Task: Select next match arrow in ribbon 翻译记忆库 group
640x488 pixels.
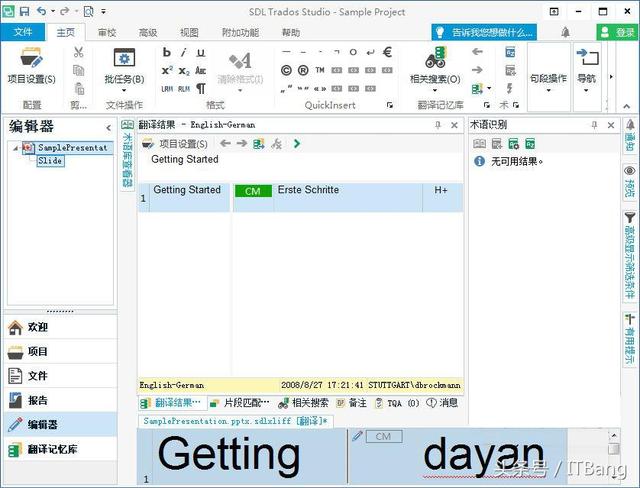Action: pos(477,70)
